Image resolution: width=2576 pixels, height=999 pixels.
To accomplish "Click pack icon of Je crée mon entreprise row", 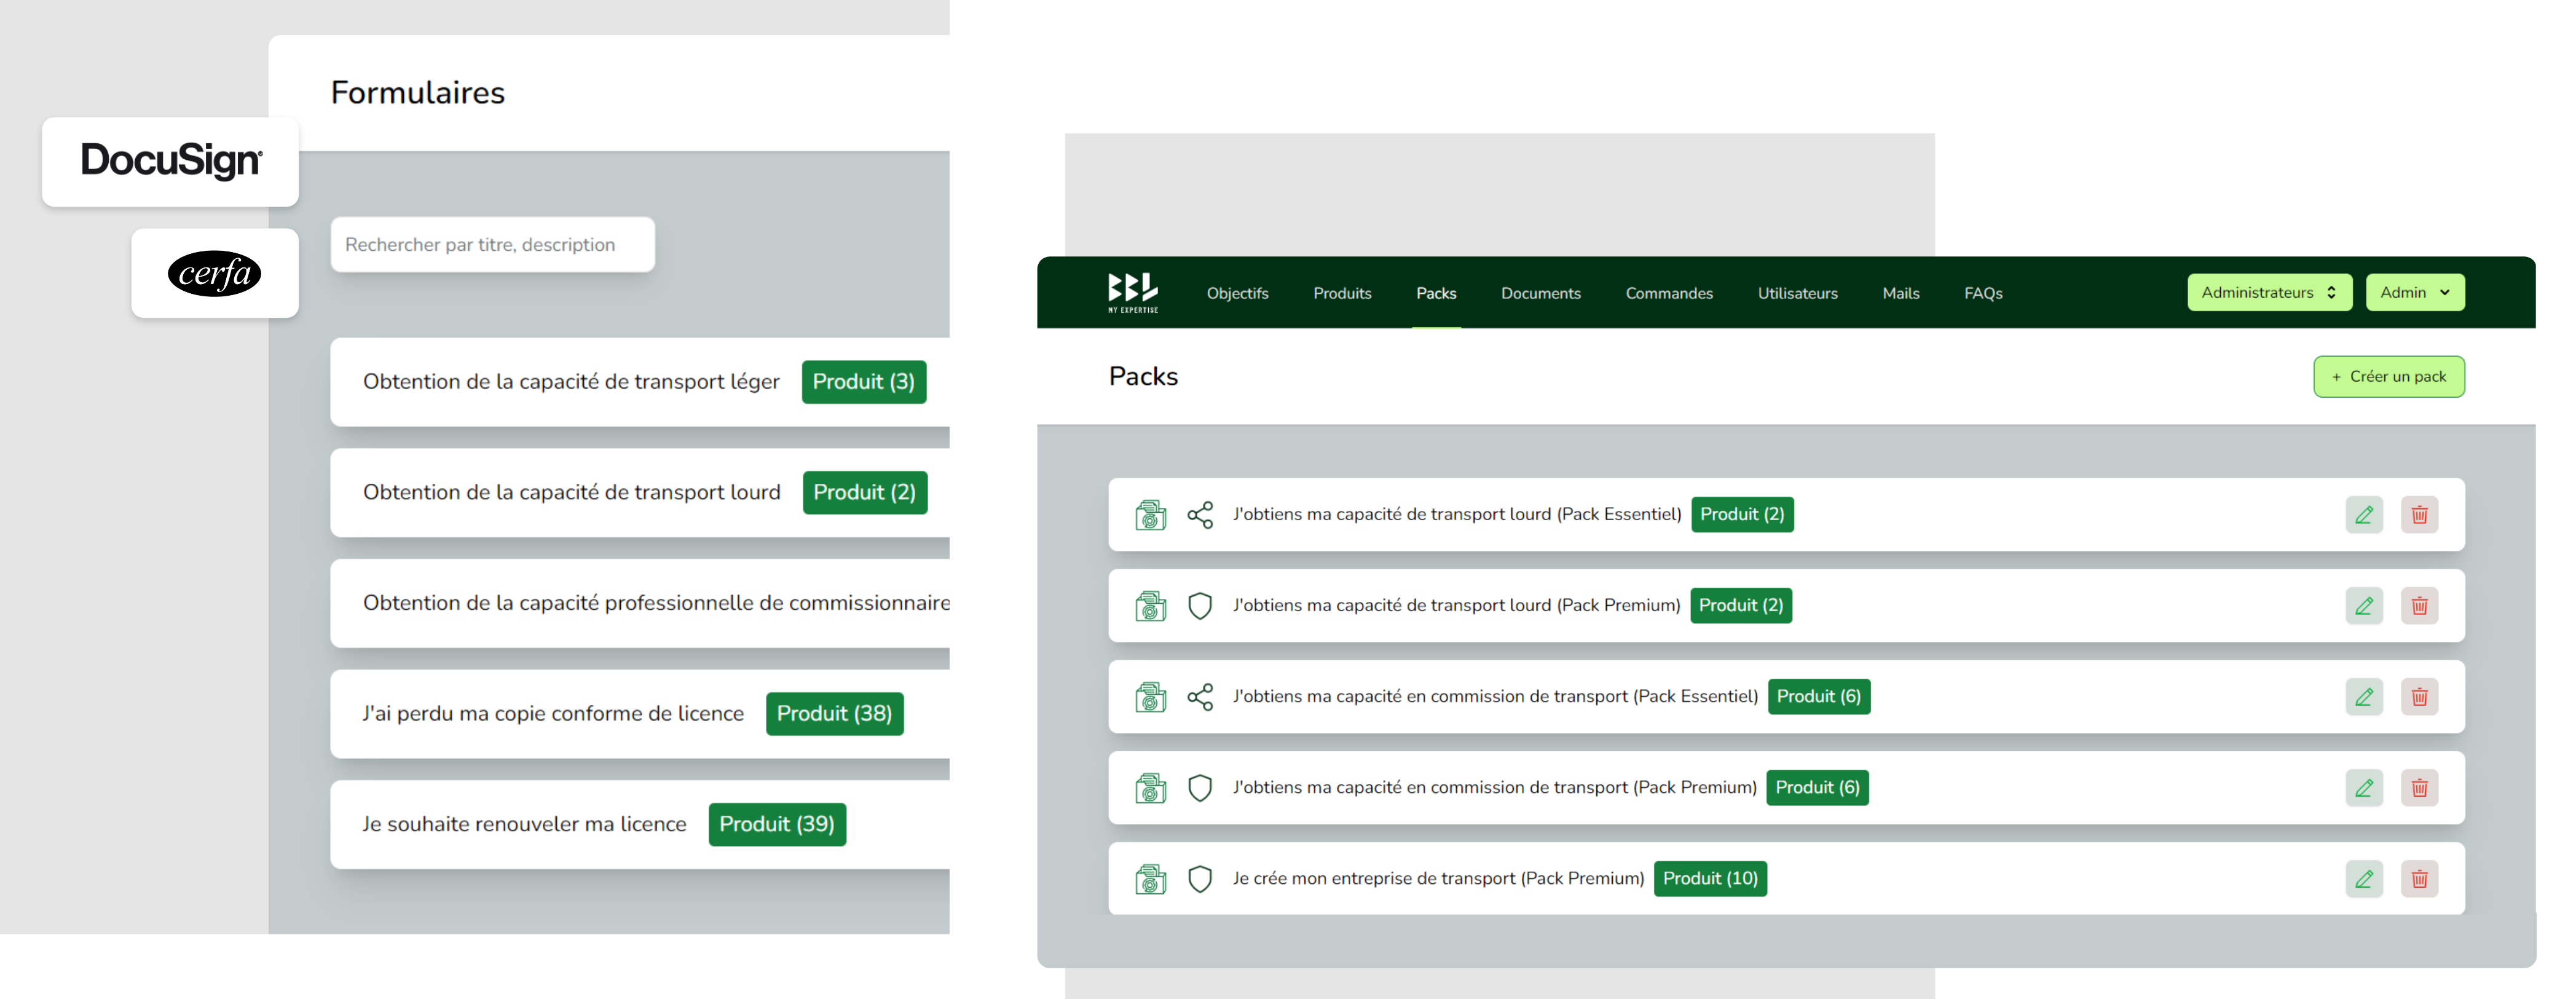I will click(x=1150, y=879).
